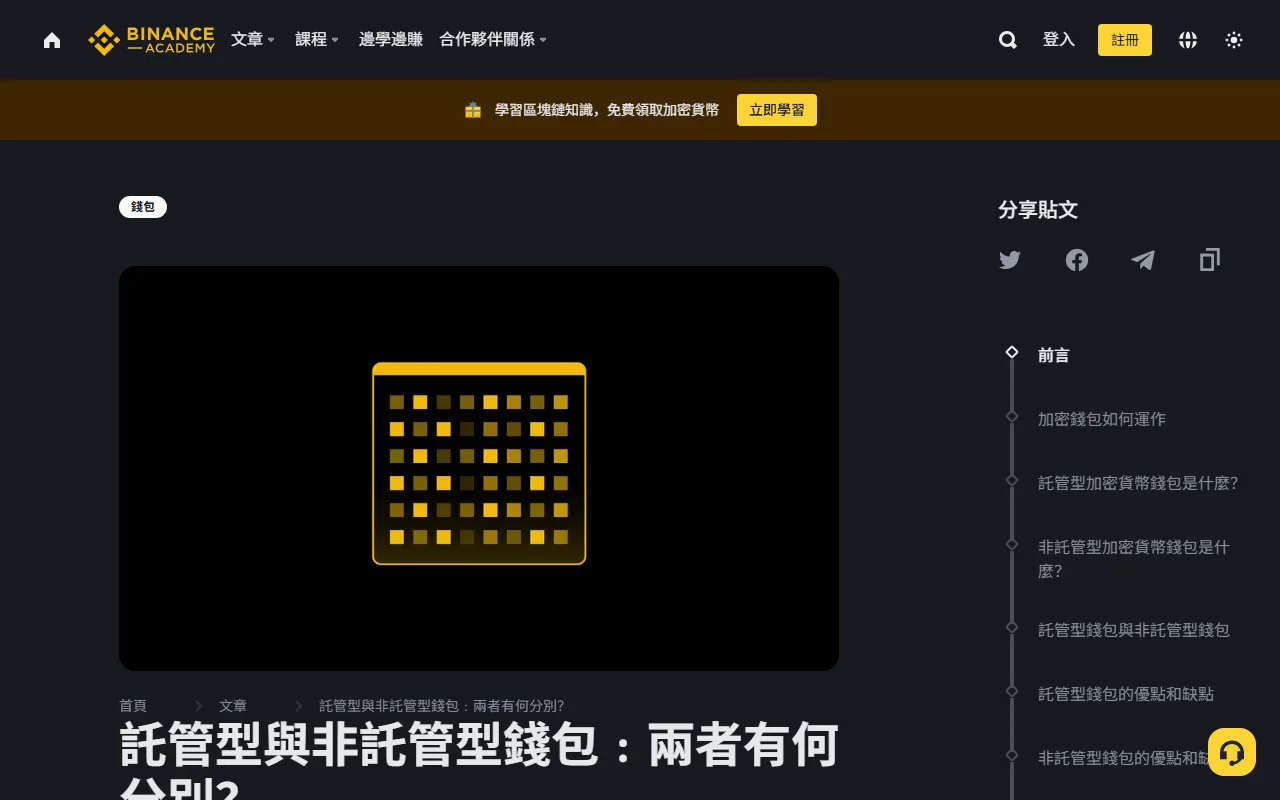Image resolution: width=1280 pixels, height=800 pixels.
Task: Expand the 課程 dropdown menu
Action: click(317, 40)
